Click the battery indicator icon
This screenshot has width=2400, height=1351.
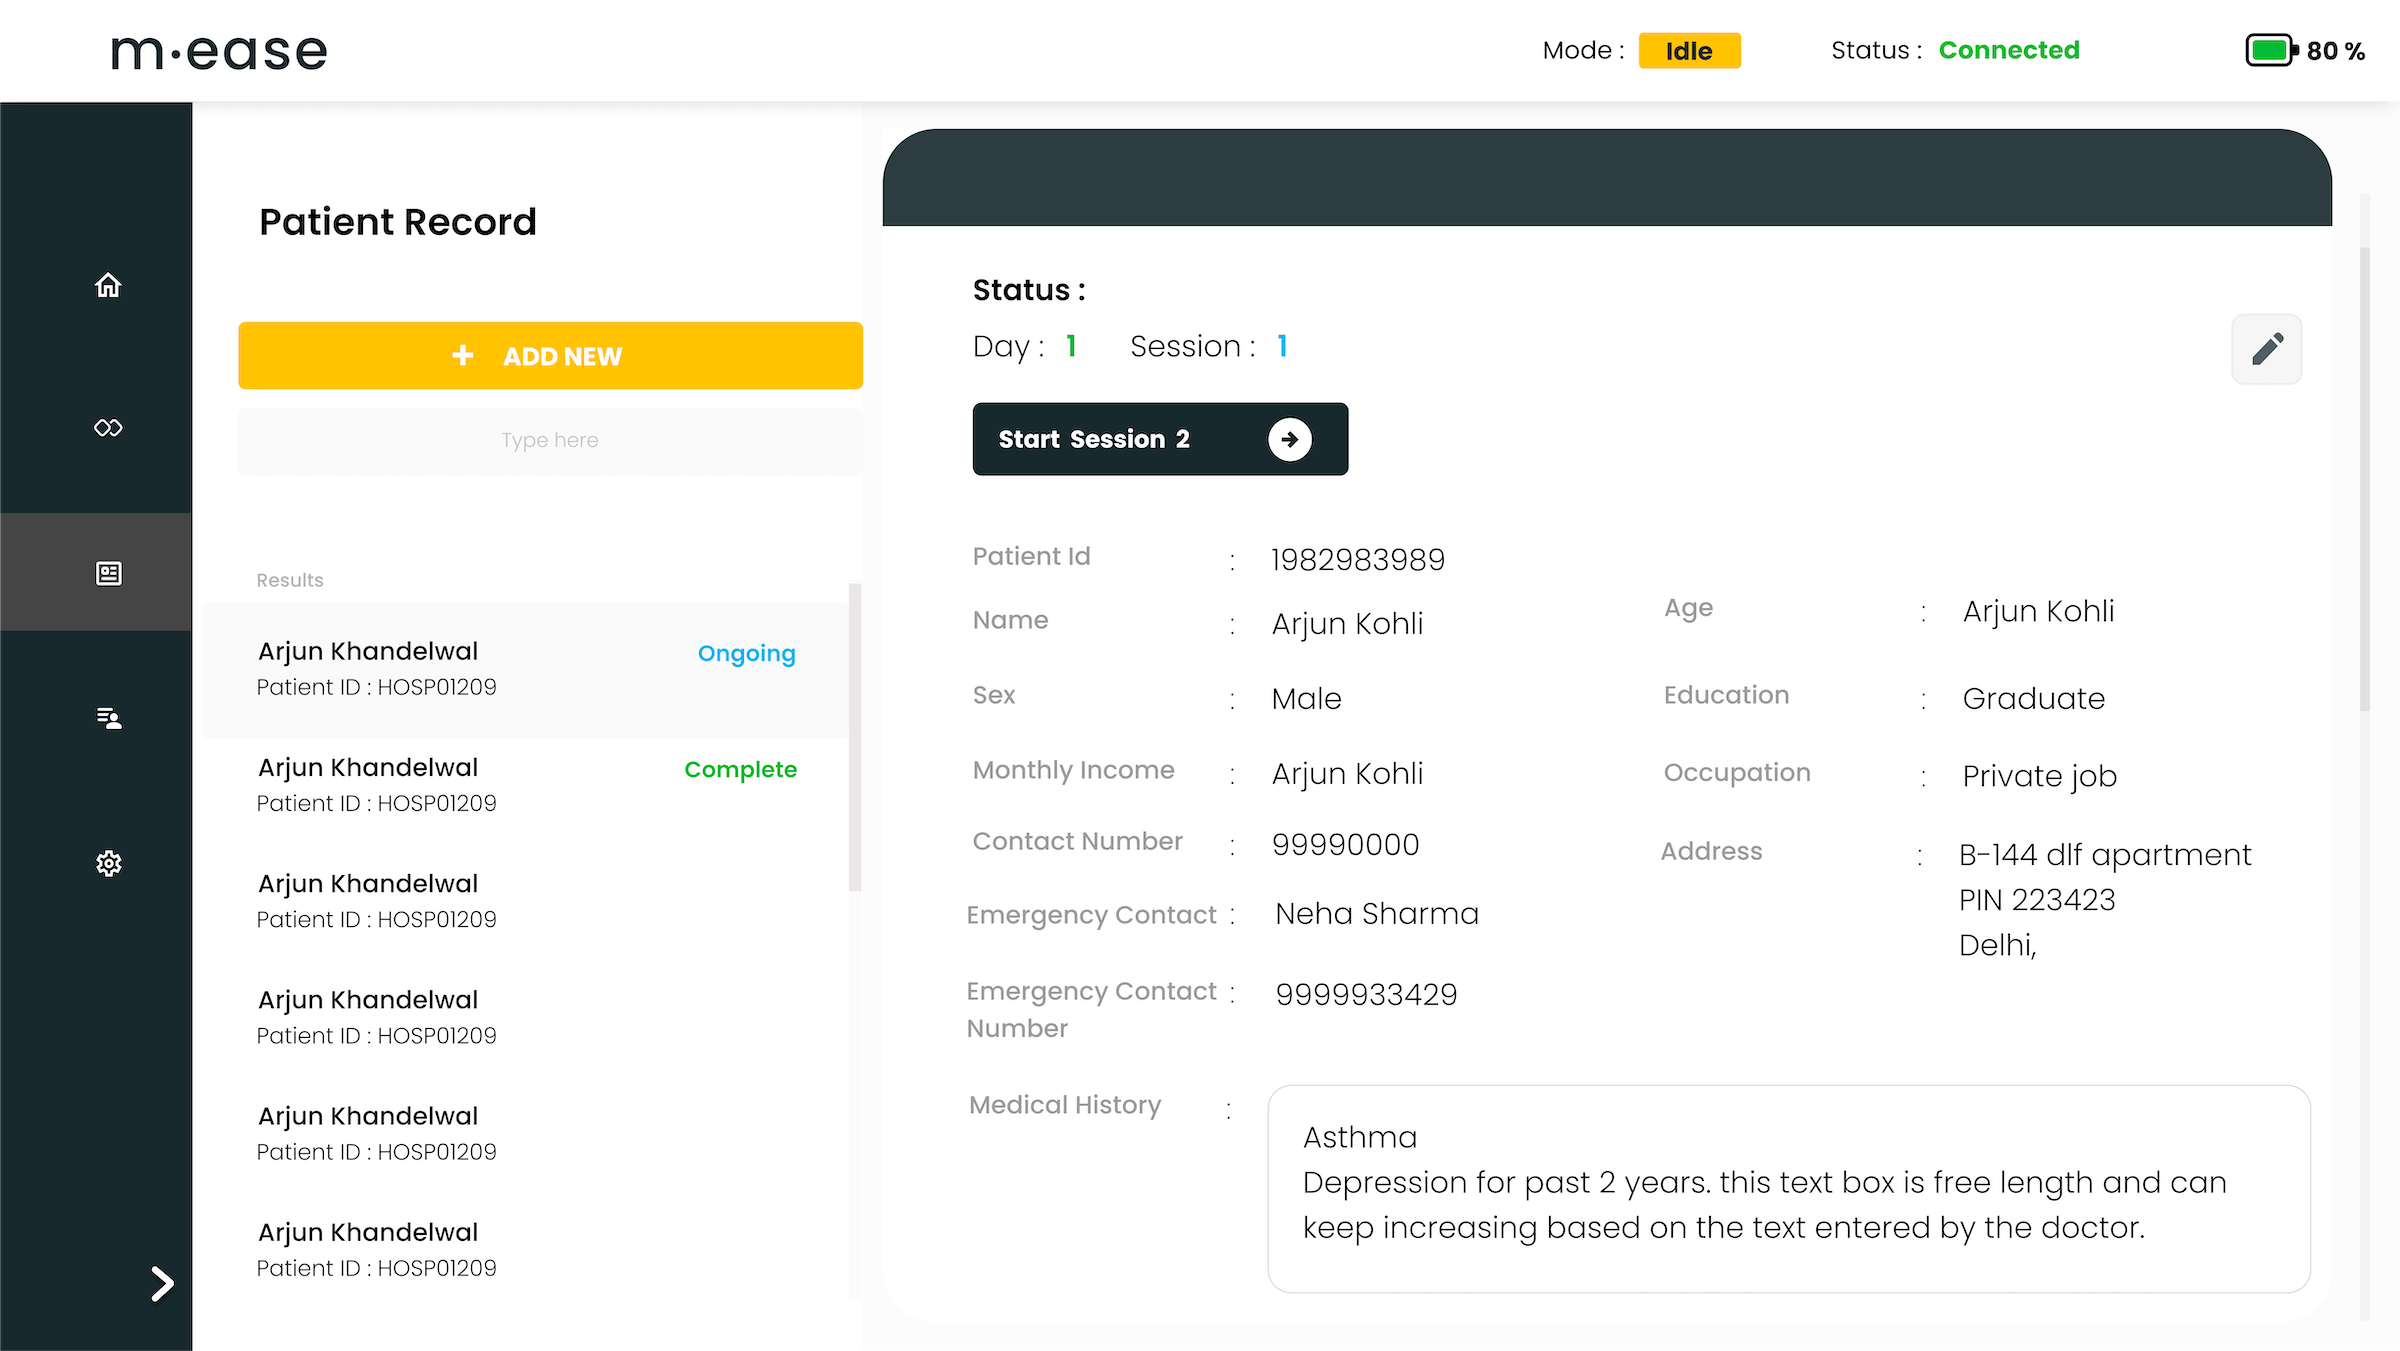pos(2271,50)
